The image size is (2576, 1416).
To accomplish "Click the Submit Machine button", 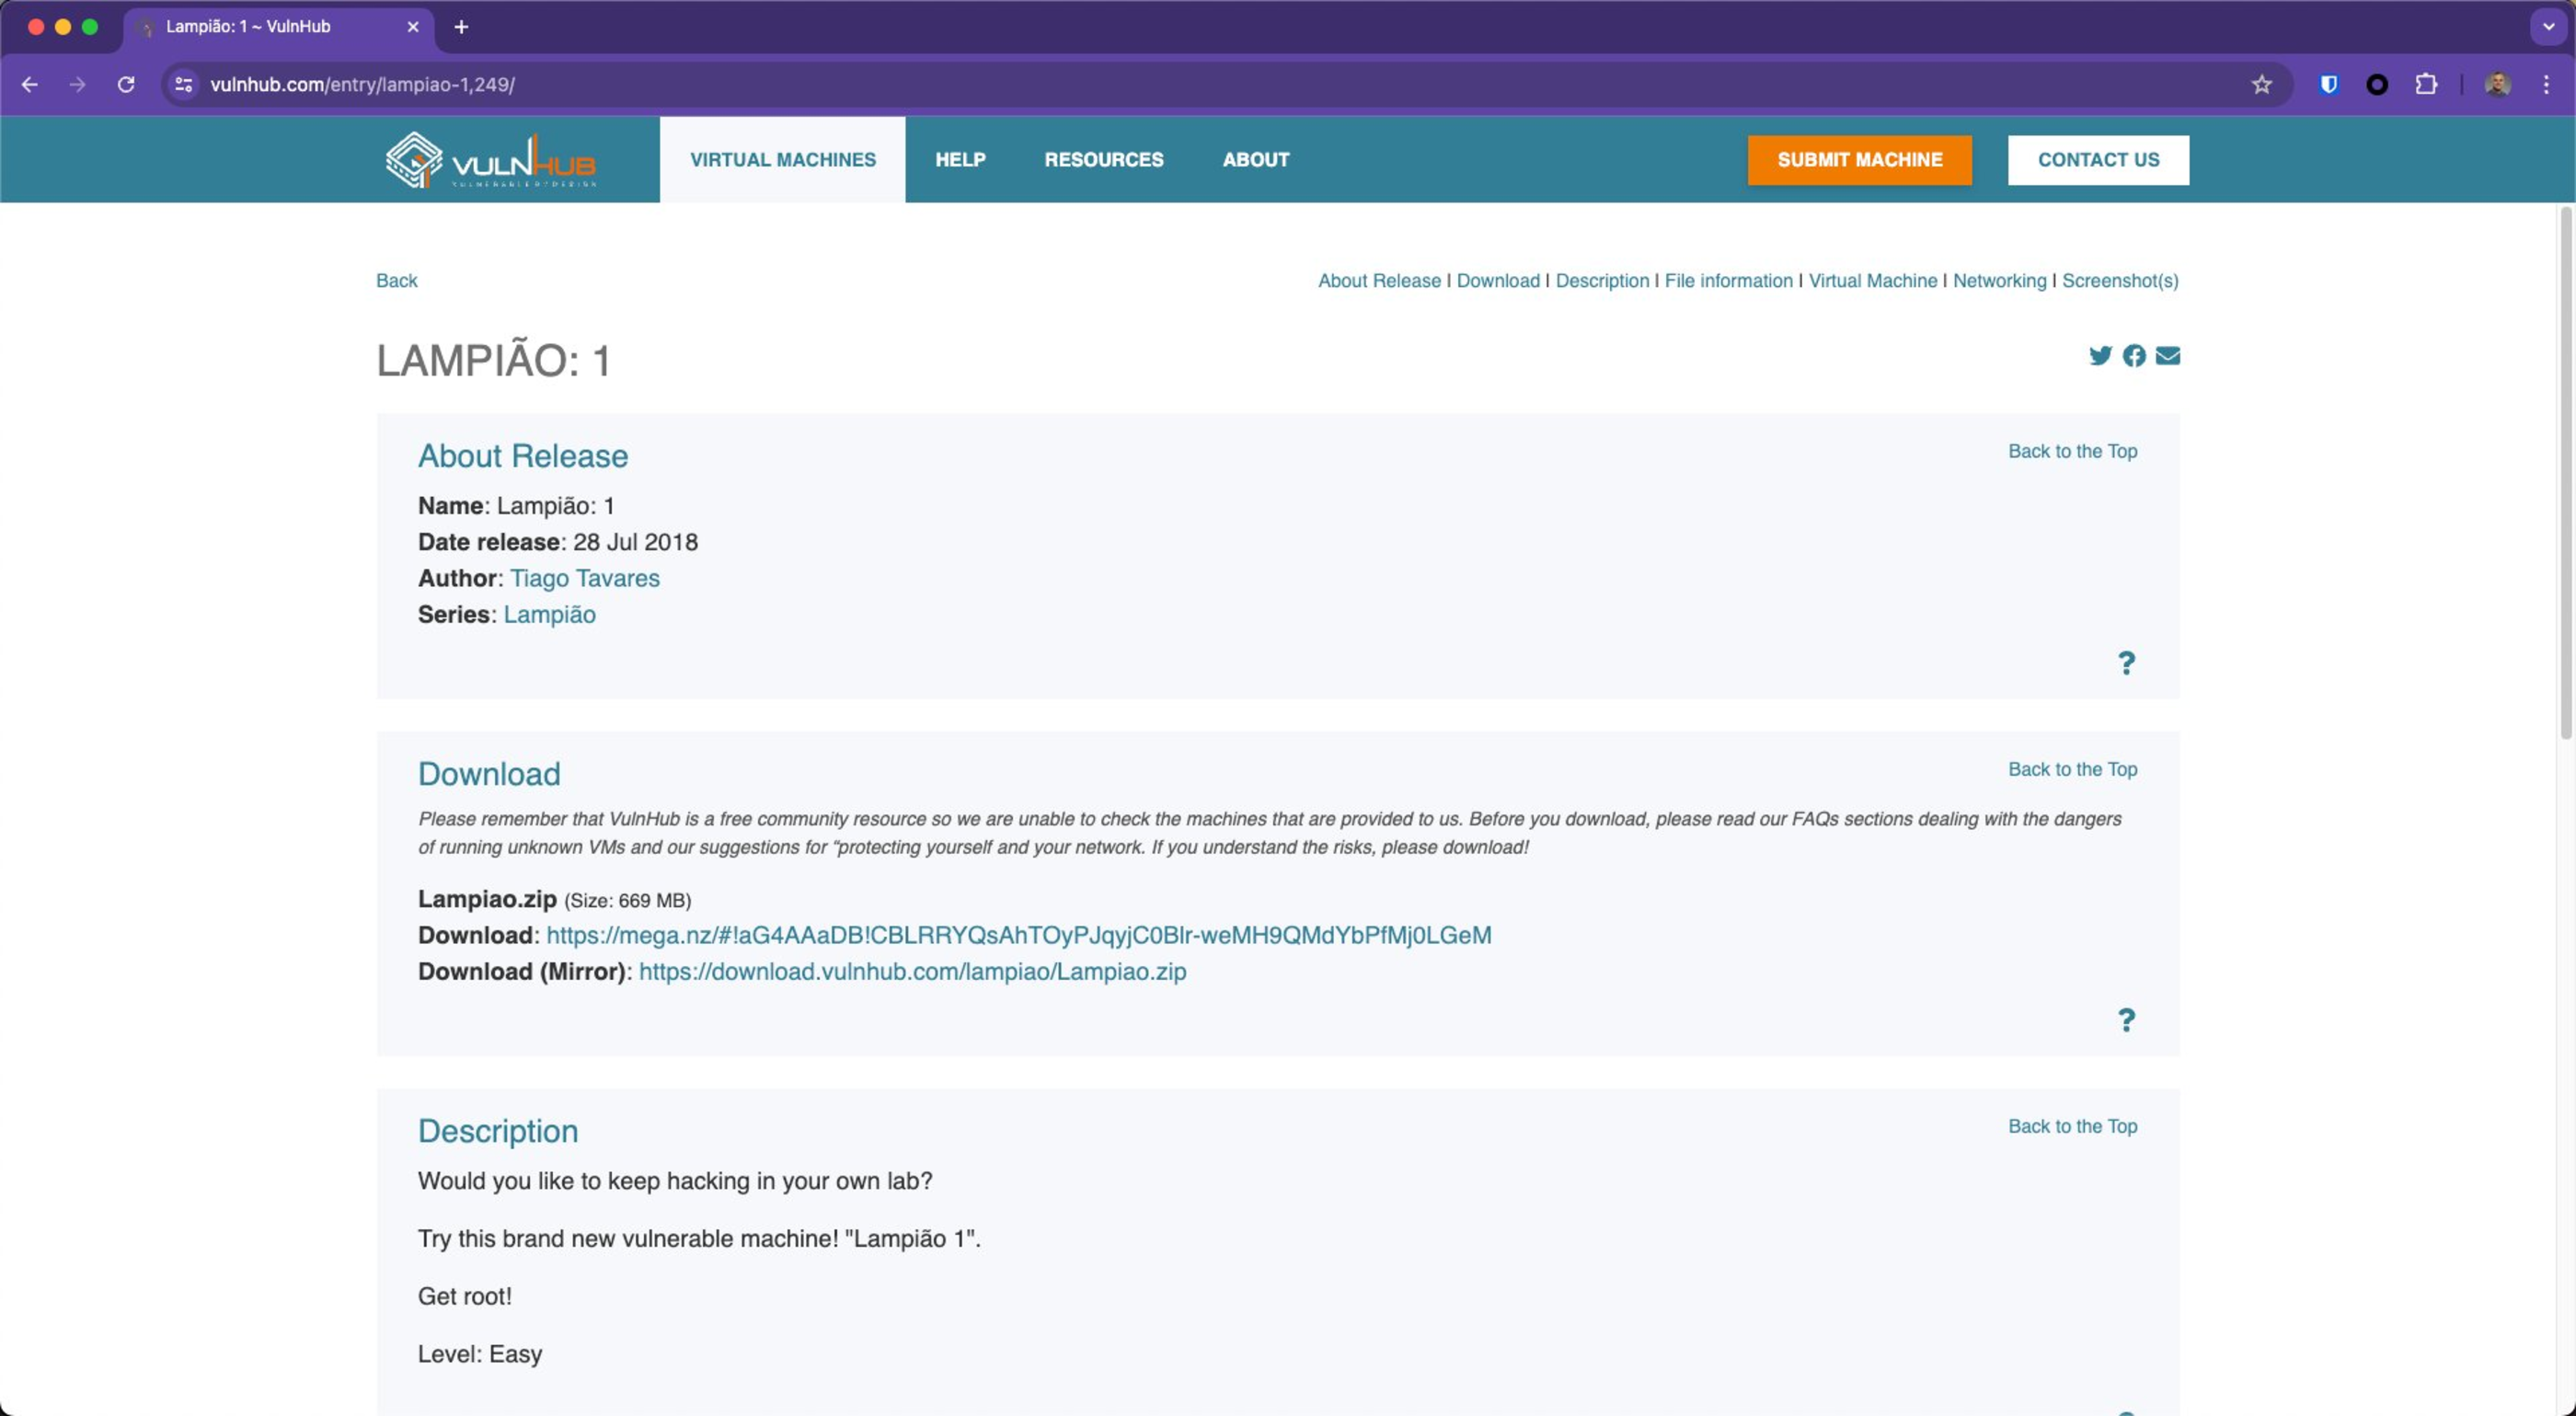I will click(x=1860, y=160).
